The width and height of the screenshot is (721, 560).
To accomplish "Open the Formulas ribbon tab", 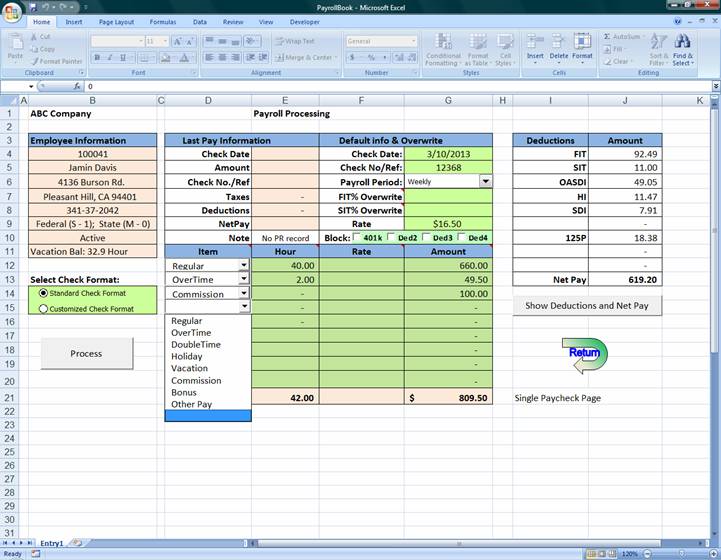I will click(x=162, y=21).
